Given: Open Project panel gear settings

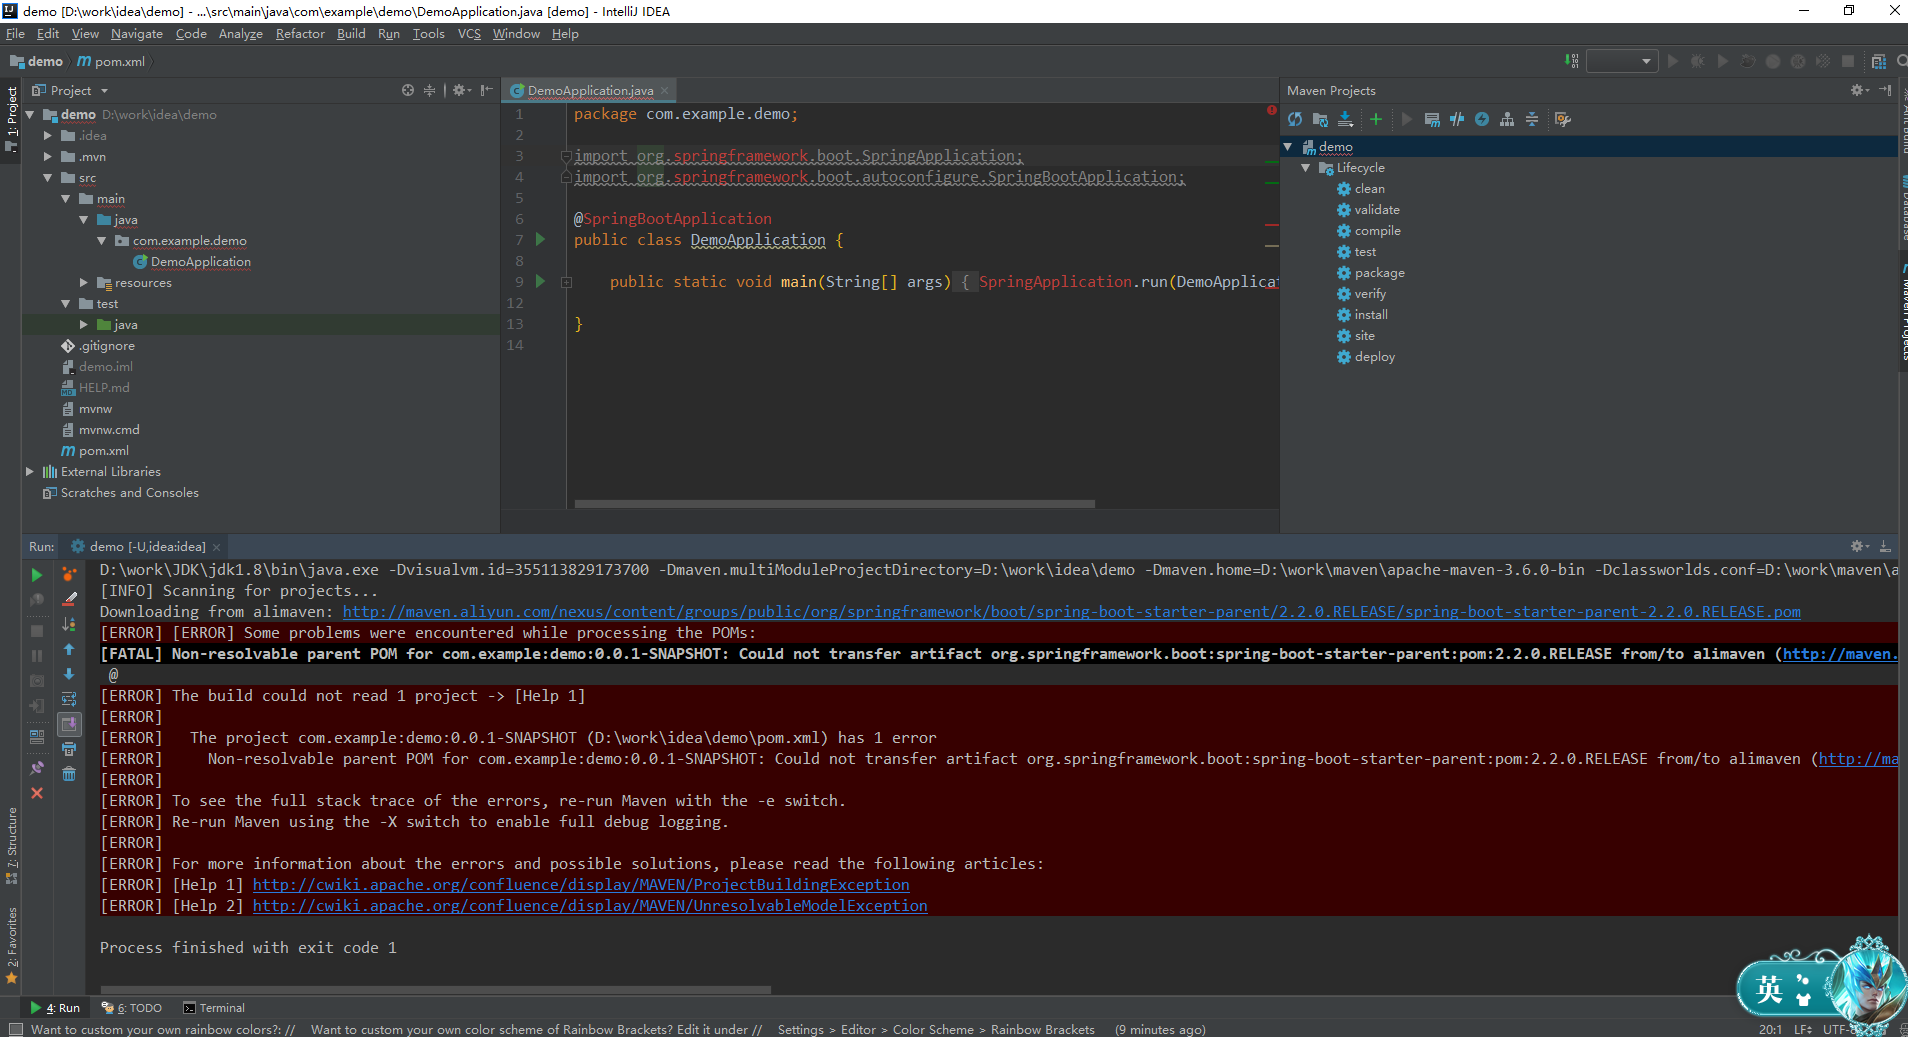Looking at the screenshot, I should (461, 90).
